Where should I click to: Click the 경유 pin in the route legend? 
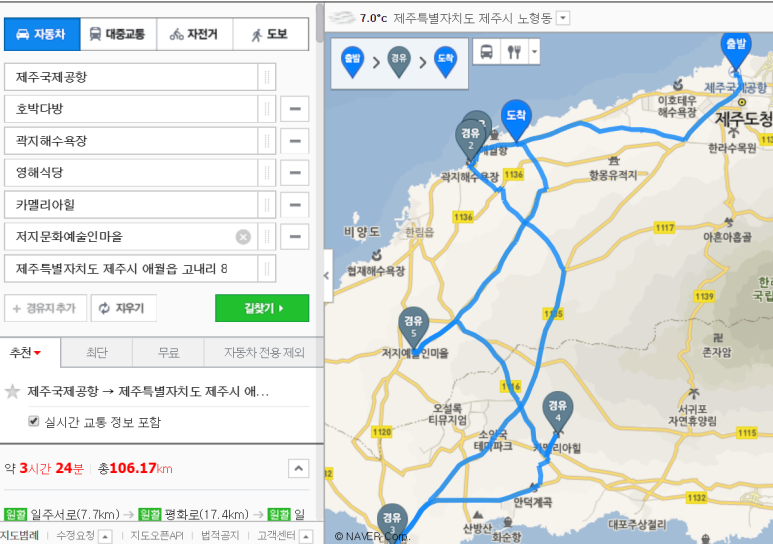point(399,63)
